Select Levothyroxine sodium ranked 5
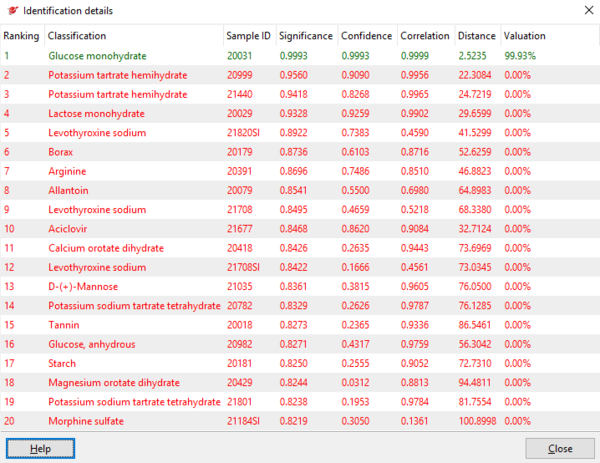 [300, 133]
